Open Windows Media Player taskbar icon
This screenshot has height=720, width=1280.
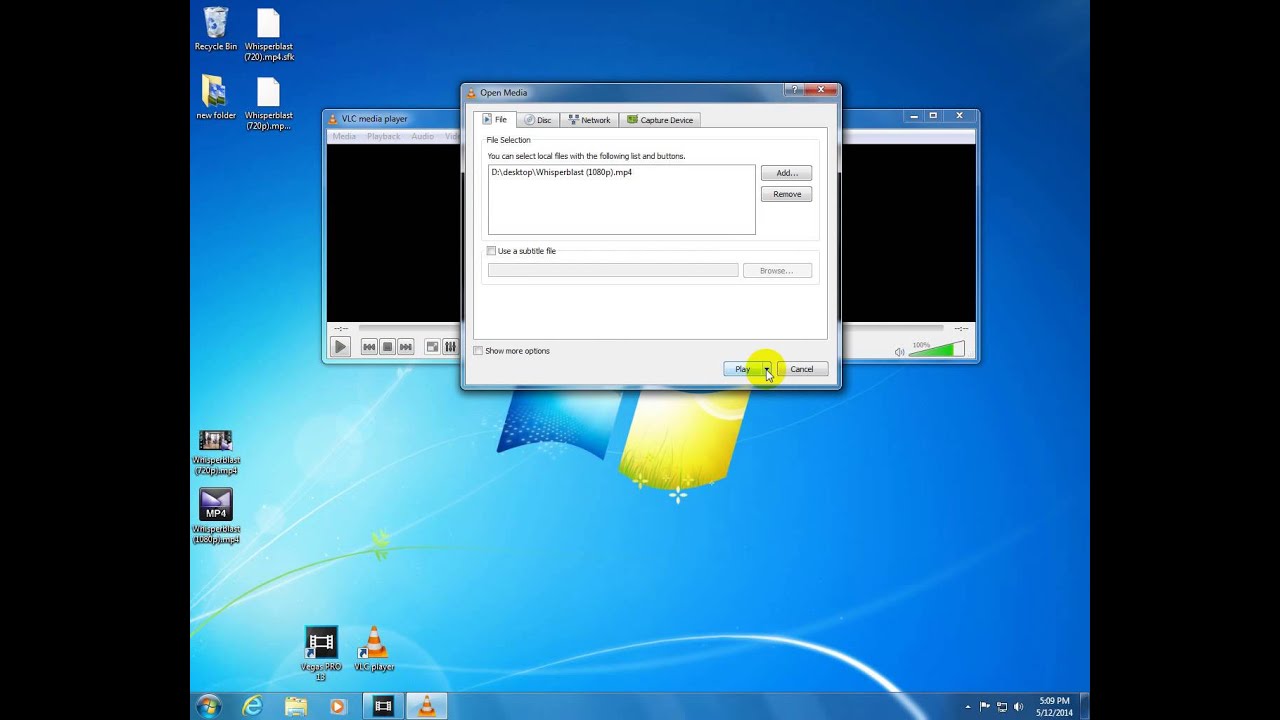tap(338, 706)
